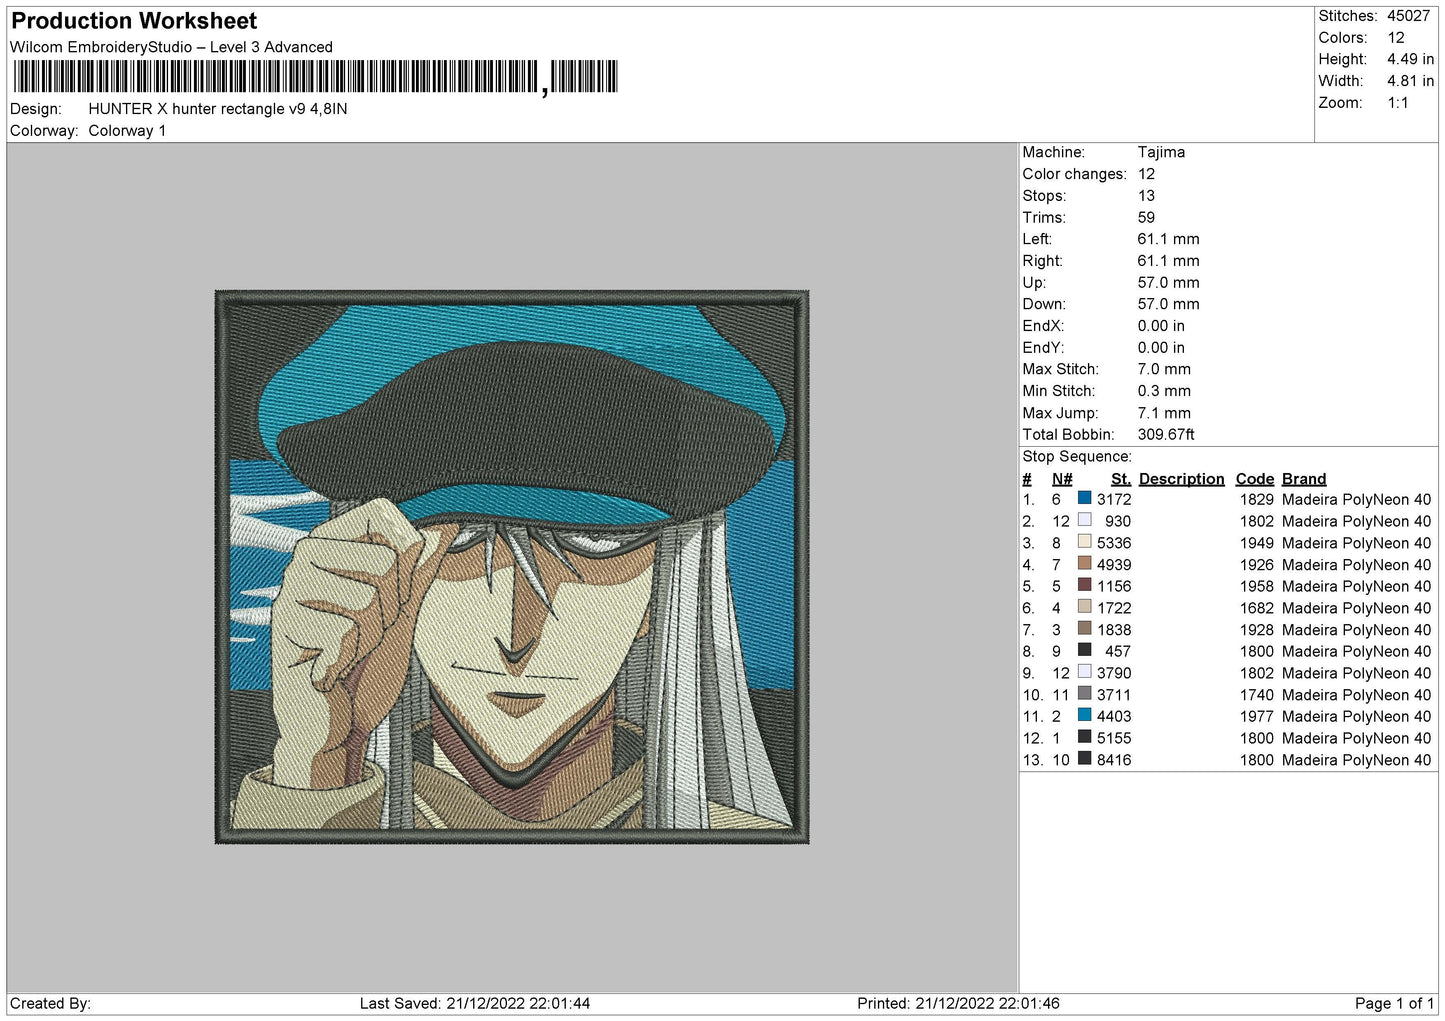Click thread code 1829 in stop row 1
Viewport: 1445px width, 1021px height.
coord(1257,499)
